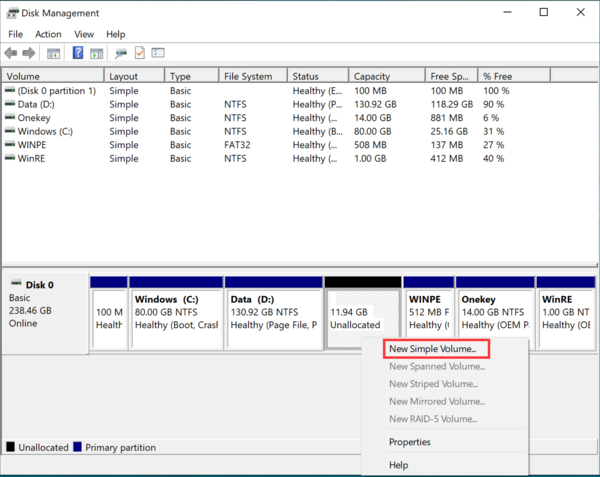Click the Forward arrow in toolbar
Screen dimensions: 600x477
27,53
